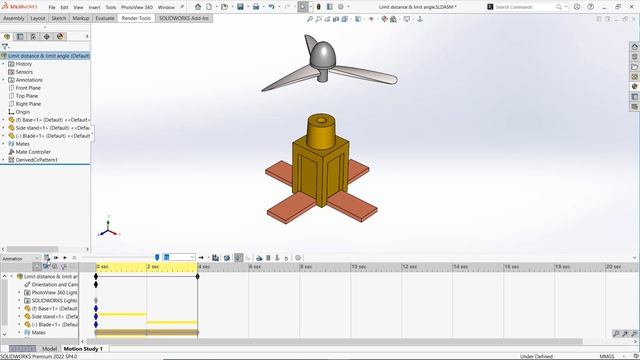Click the Select cursor tool icon

(302, 7)
